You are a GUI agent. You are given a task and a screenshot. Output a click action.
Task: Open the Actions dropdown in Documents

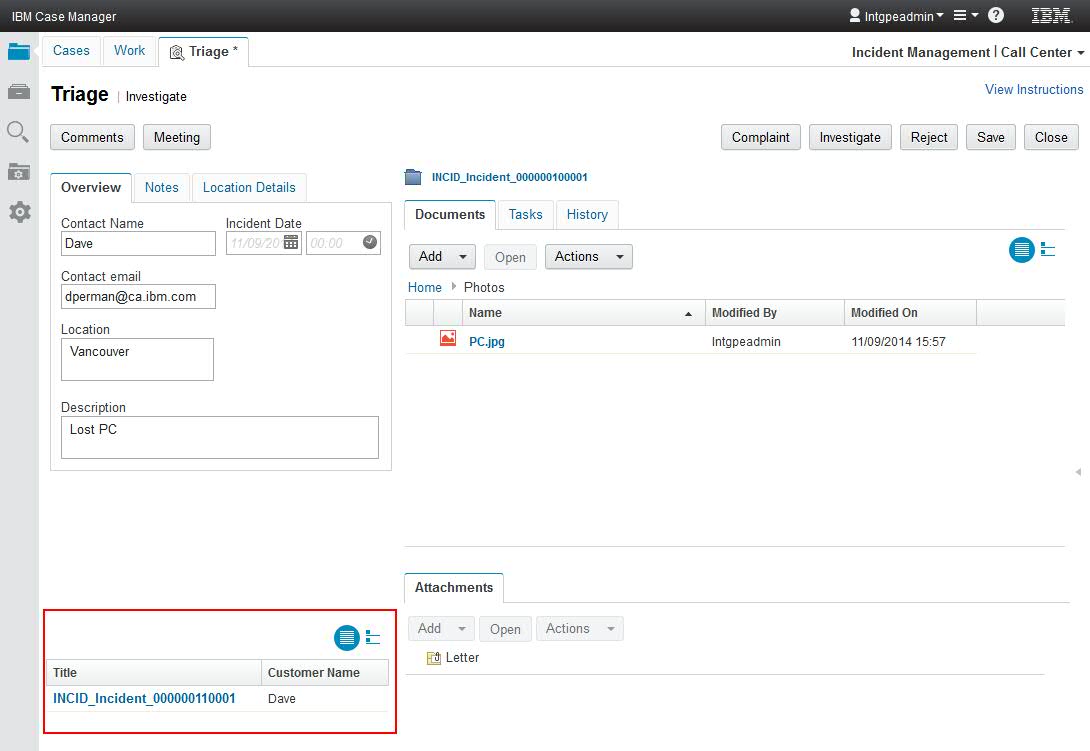(588, 257)
